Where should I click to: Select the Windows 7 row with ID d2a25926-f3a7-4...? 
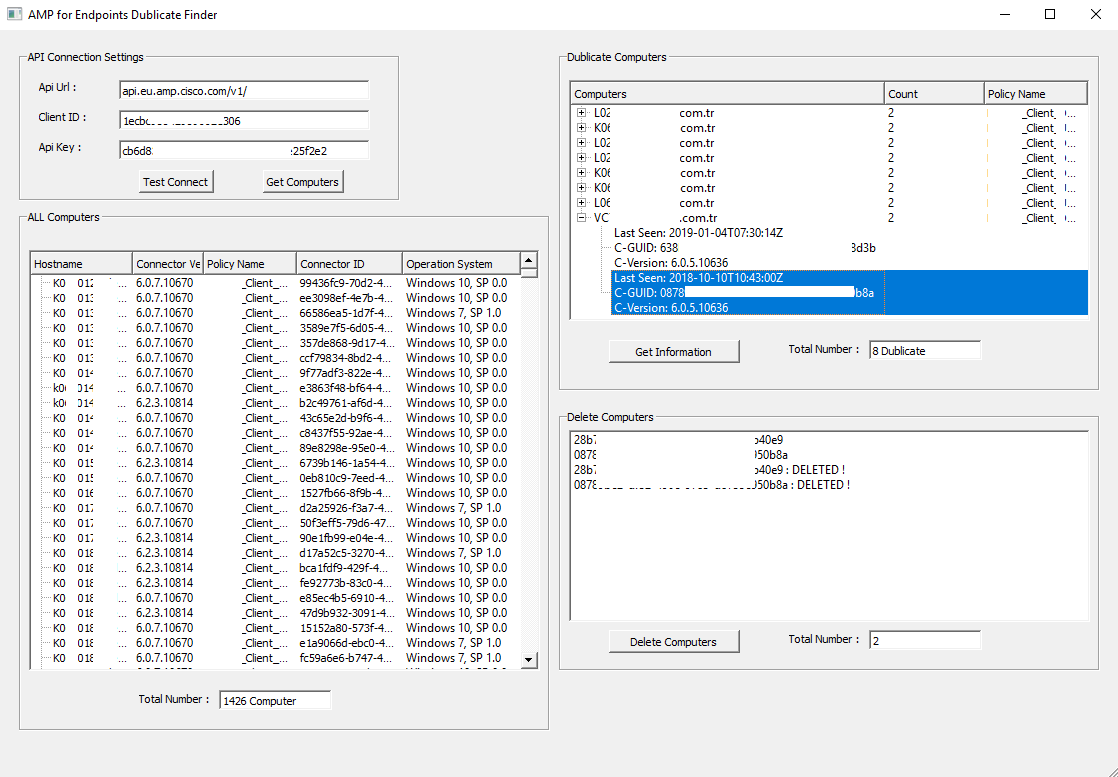(x=275, y=508)
